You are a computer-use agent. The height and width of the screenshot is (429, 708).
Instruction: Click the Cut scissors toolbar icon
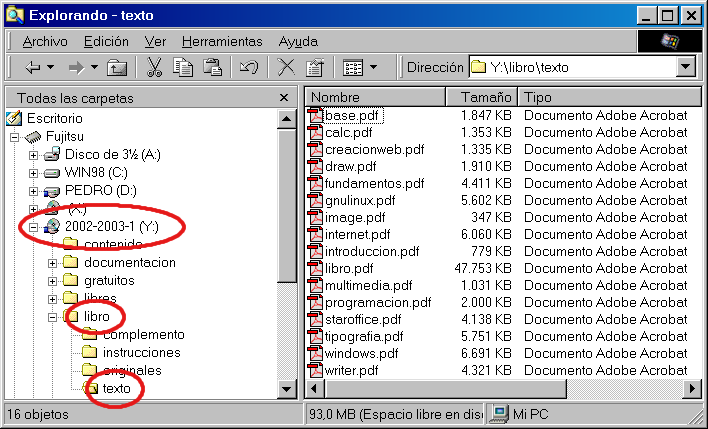click(x=154, y=67)
